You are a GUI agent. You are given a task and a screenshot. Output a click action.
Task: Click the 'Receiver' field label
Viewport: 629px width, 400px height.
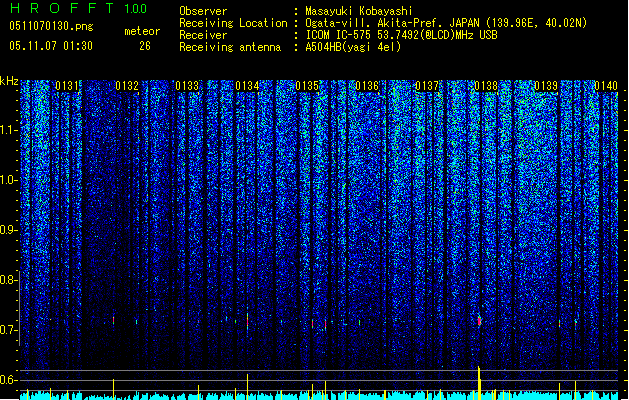(x=203, y=35)
